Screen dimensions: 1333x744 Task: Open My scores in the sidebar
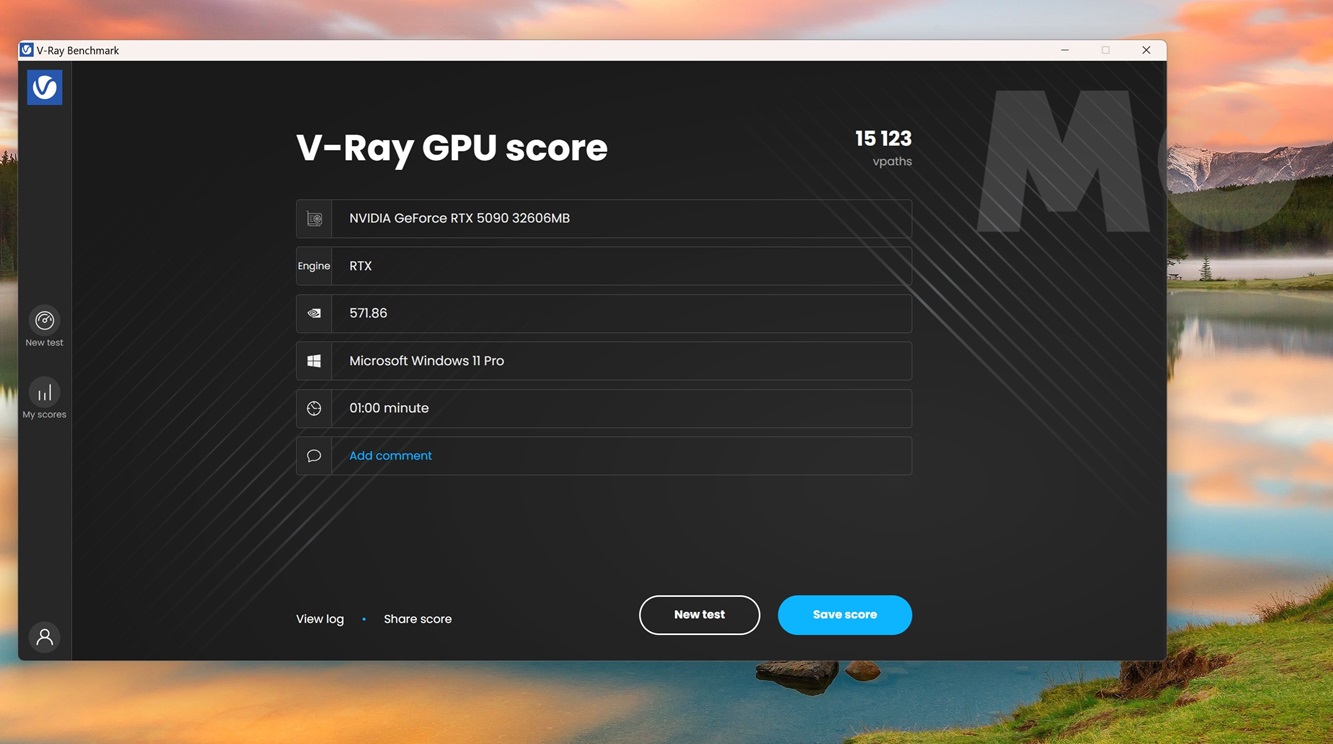(44, 399)
